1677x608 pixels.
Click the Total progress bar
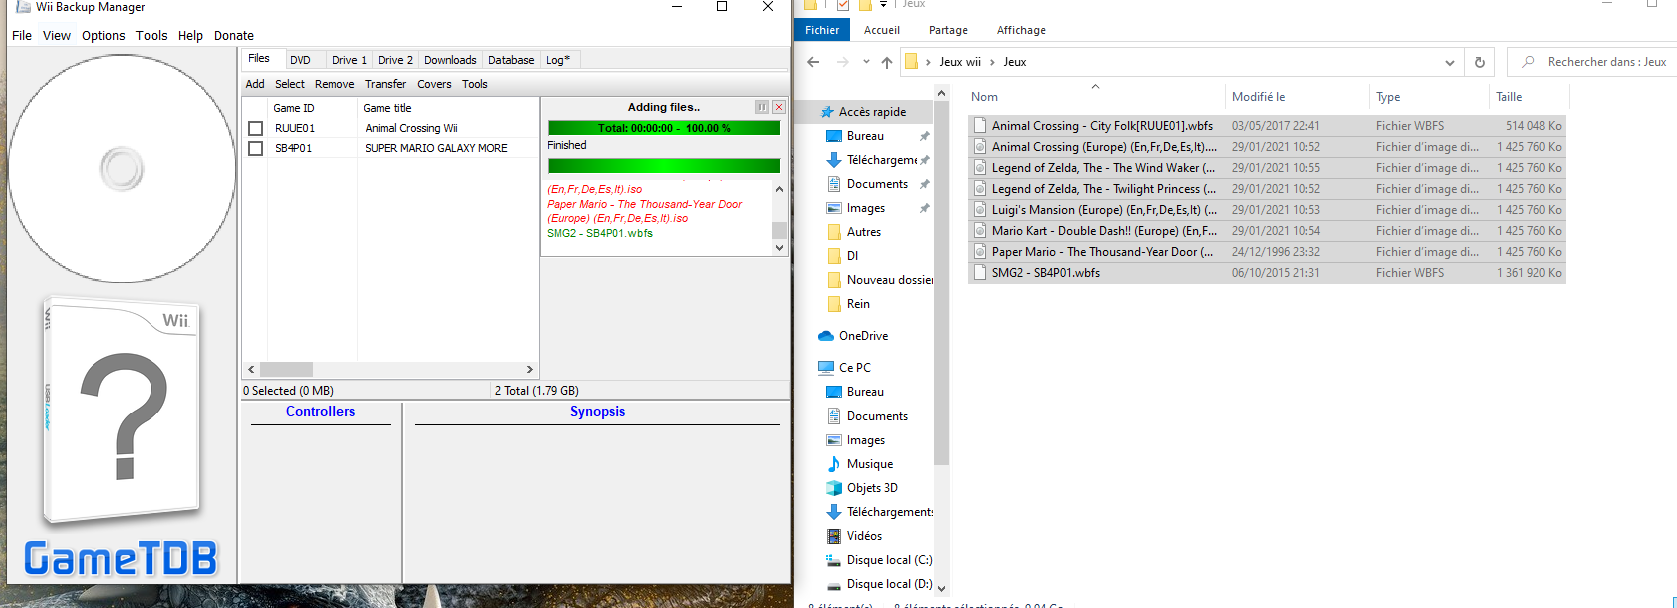(664, 128)
